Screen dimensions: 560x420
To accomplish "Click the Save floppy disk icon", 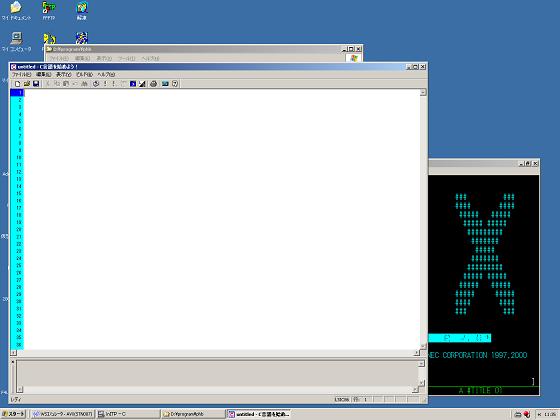I will pos(36,84).
